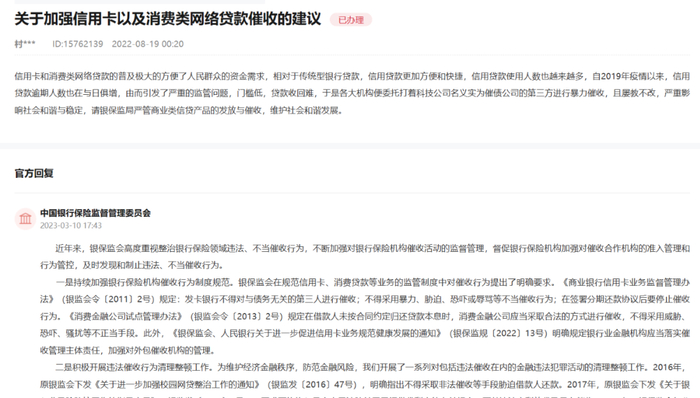
Task: Click the username 村***
Action: pyautogui.click(x=25, y=44)
